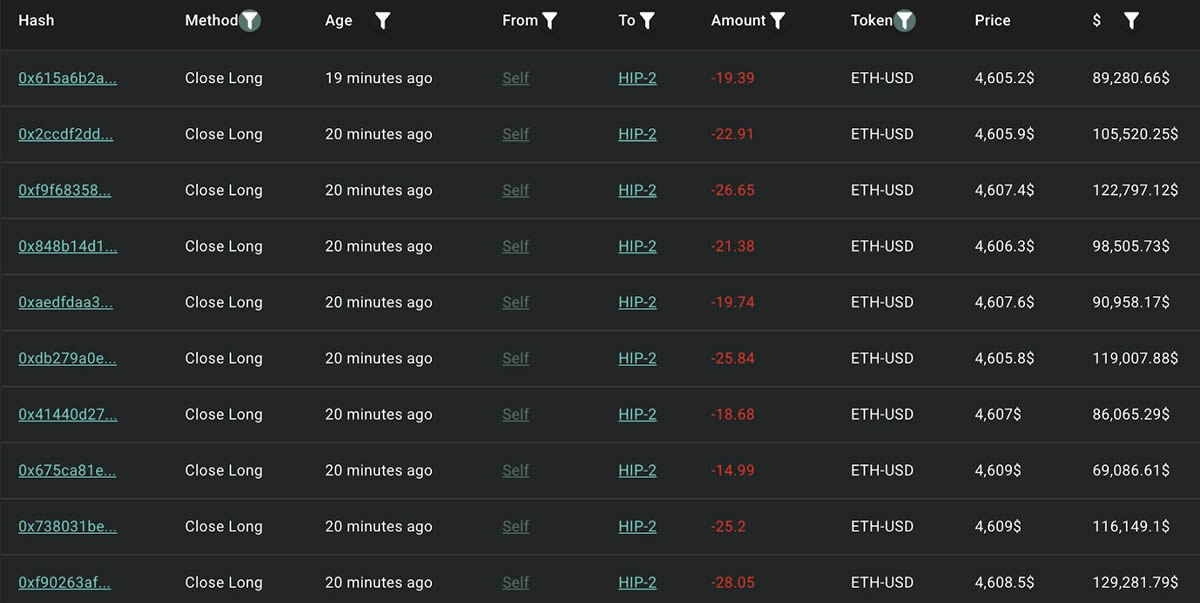Click the HIP-2 link in the 0xf90263af row

pos(638,582)
